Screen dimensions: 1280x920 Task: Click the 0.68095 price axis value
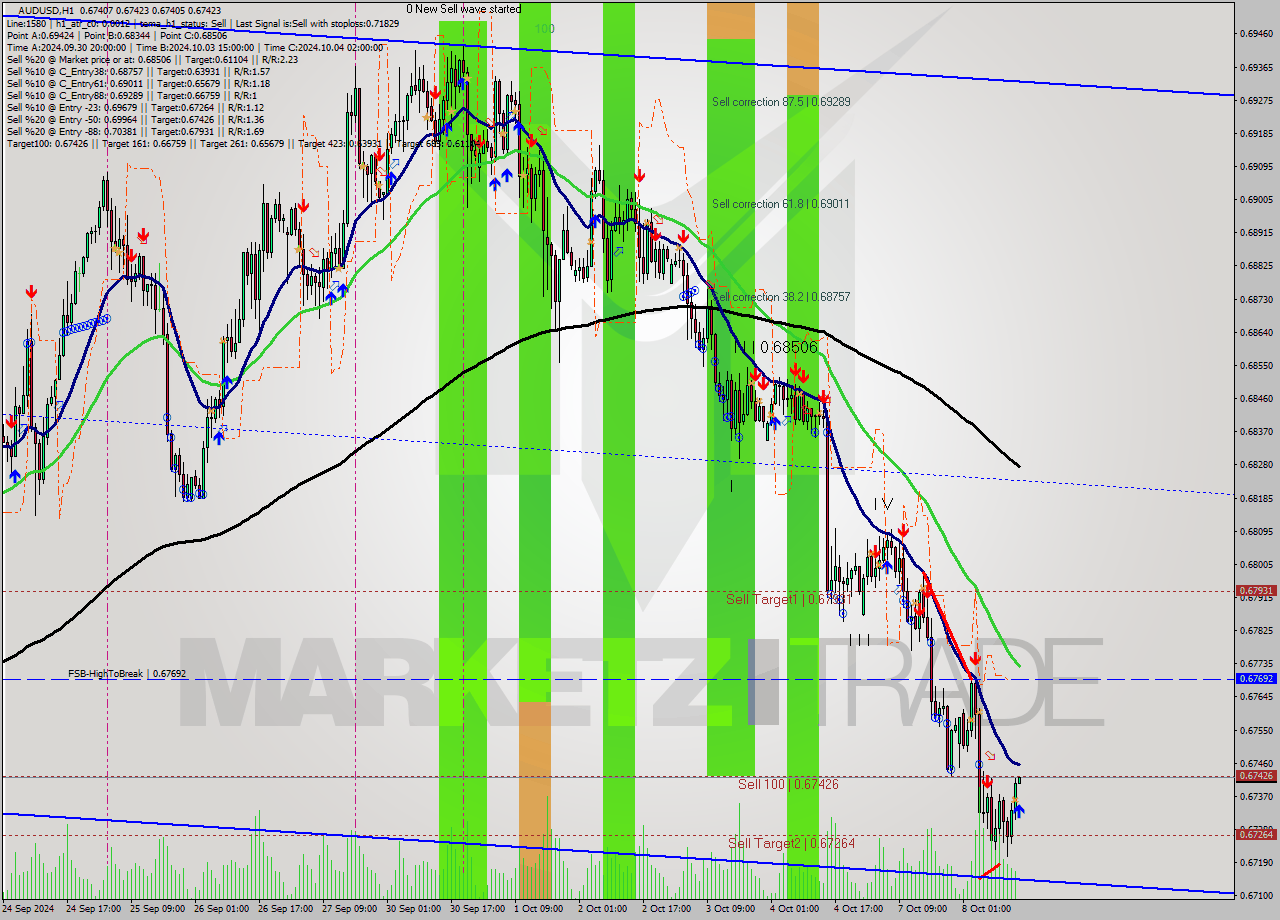pyautogui.click(x=1256, y=531)
